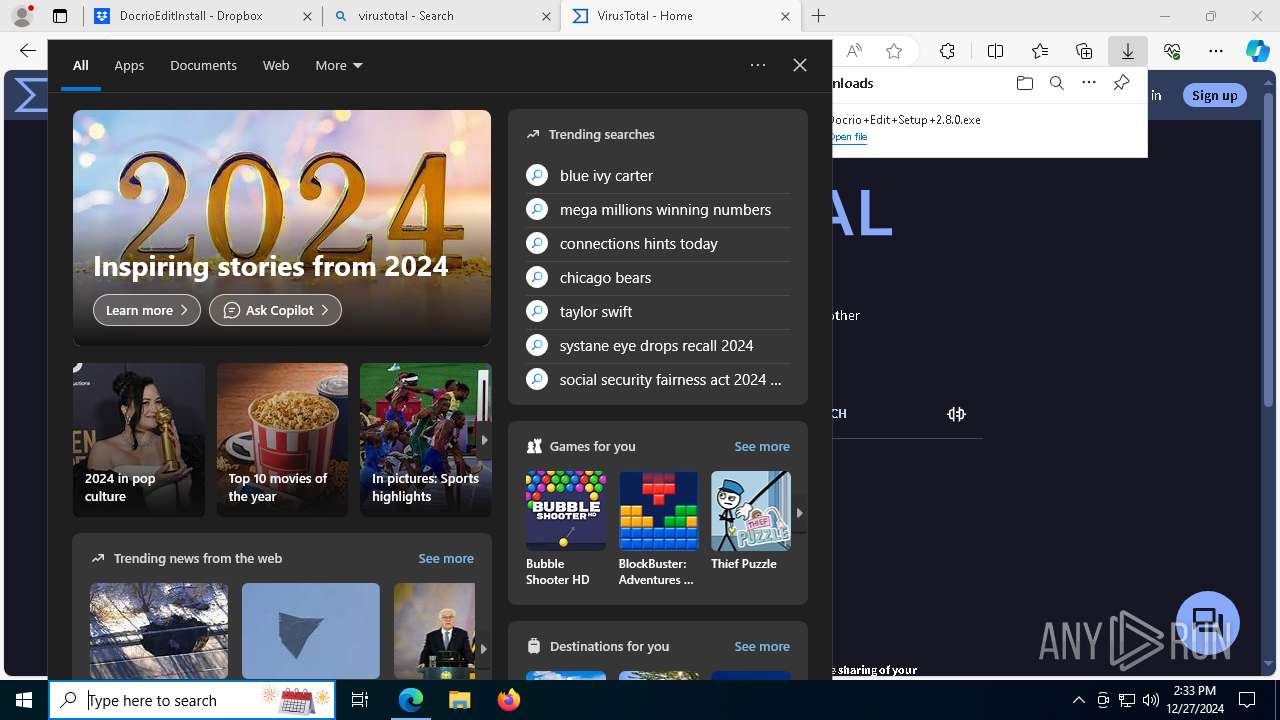Launch Microsoft Edge from taskbar

pos(411,700)
